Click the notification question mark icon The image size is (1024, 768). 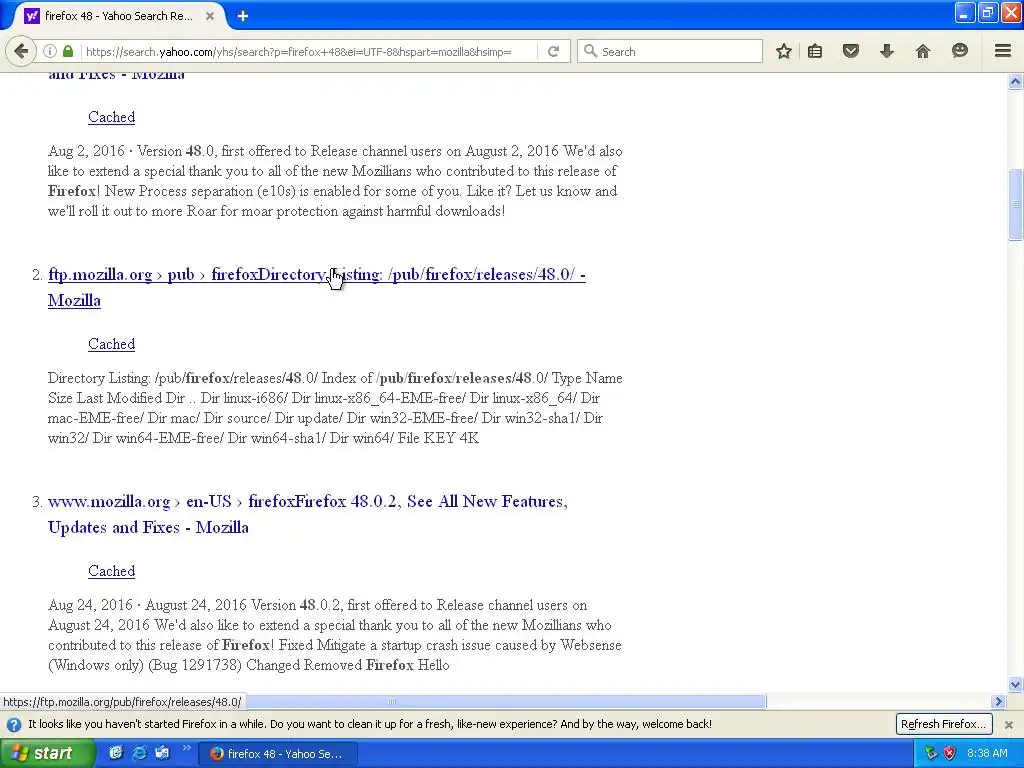pyautogui.click(x=14, y=724)
